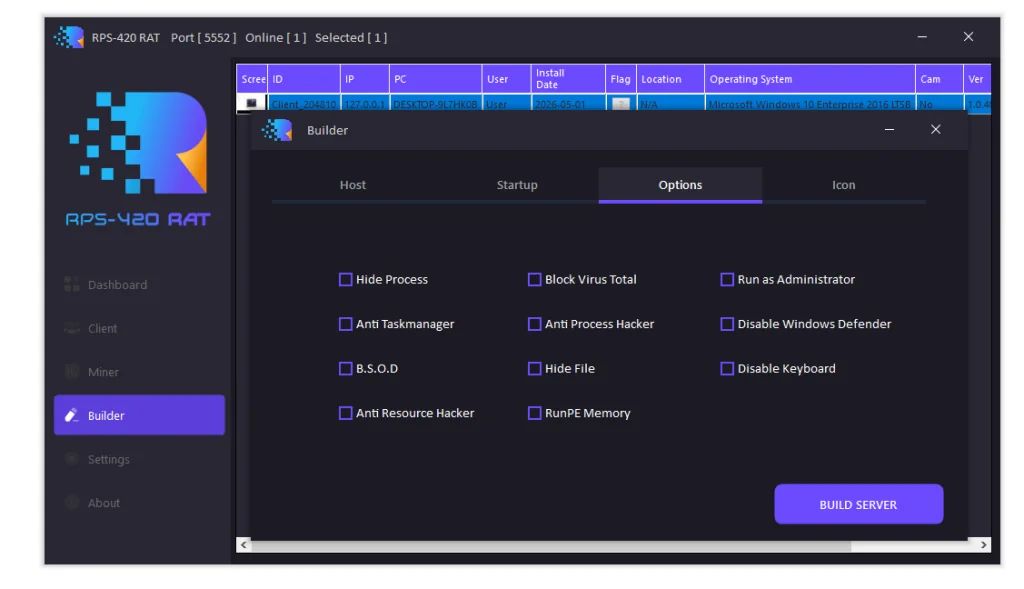This screenshot has height=589, width=1024.
Task: Toggle the Anti Taskmanager checkbox
Action: pos(345,324)
